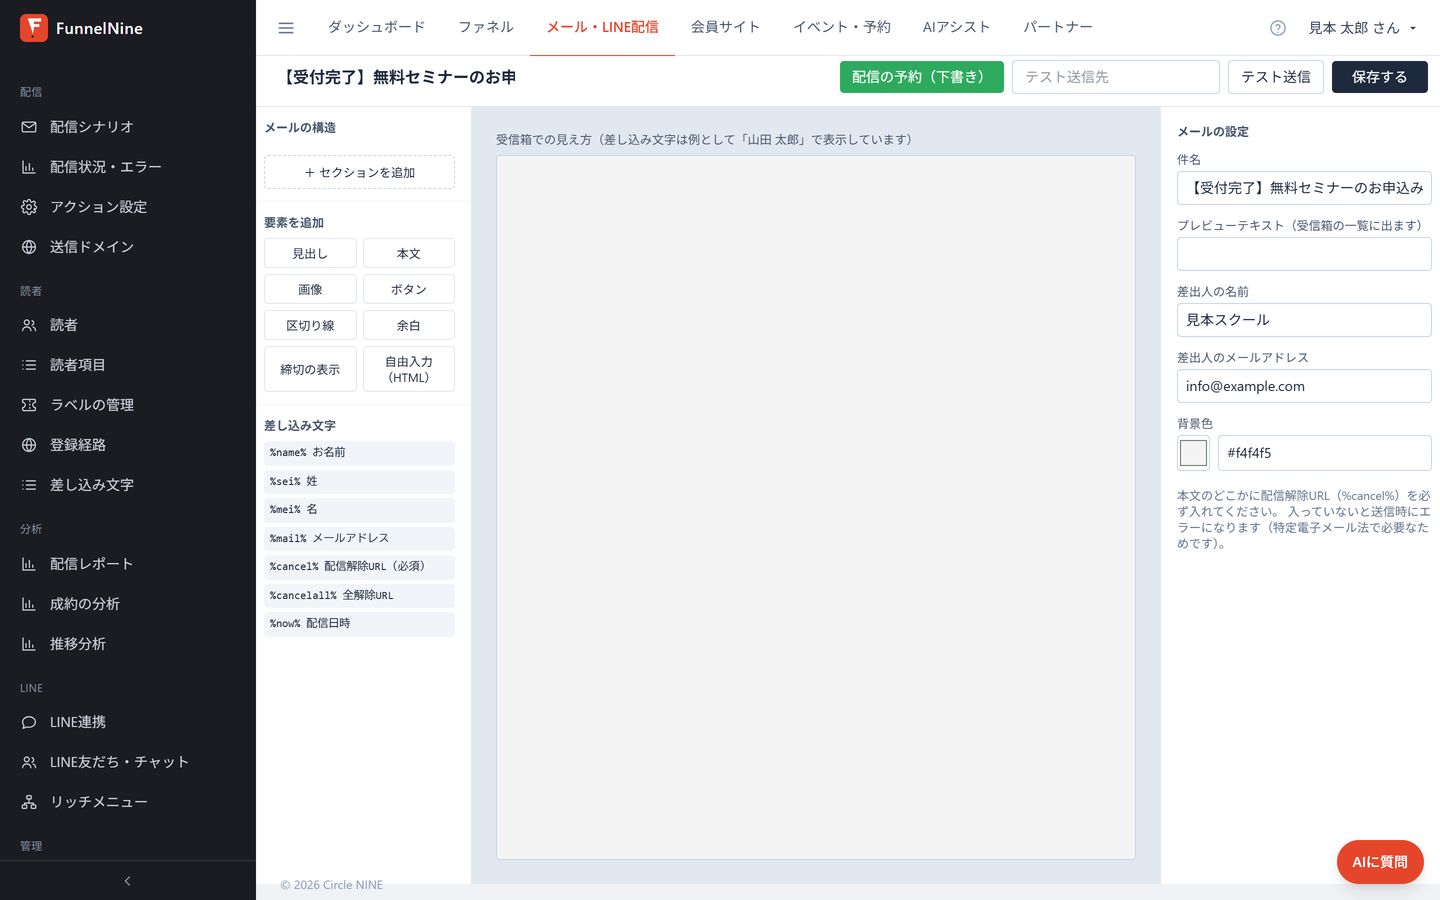Click the ラベルの管理 ticket icon
1440x900 pixels.
click(x=29, y=405)
